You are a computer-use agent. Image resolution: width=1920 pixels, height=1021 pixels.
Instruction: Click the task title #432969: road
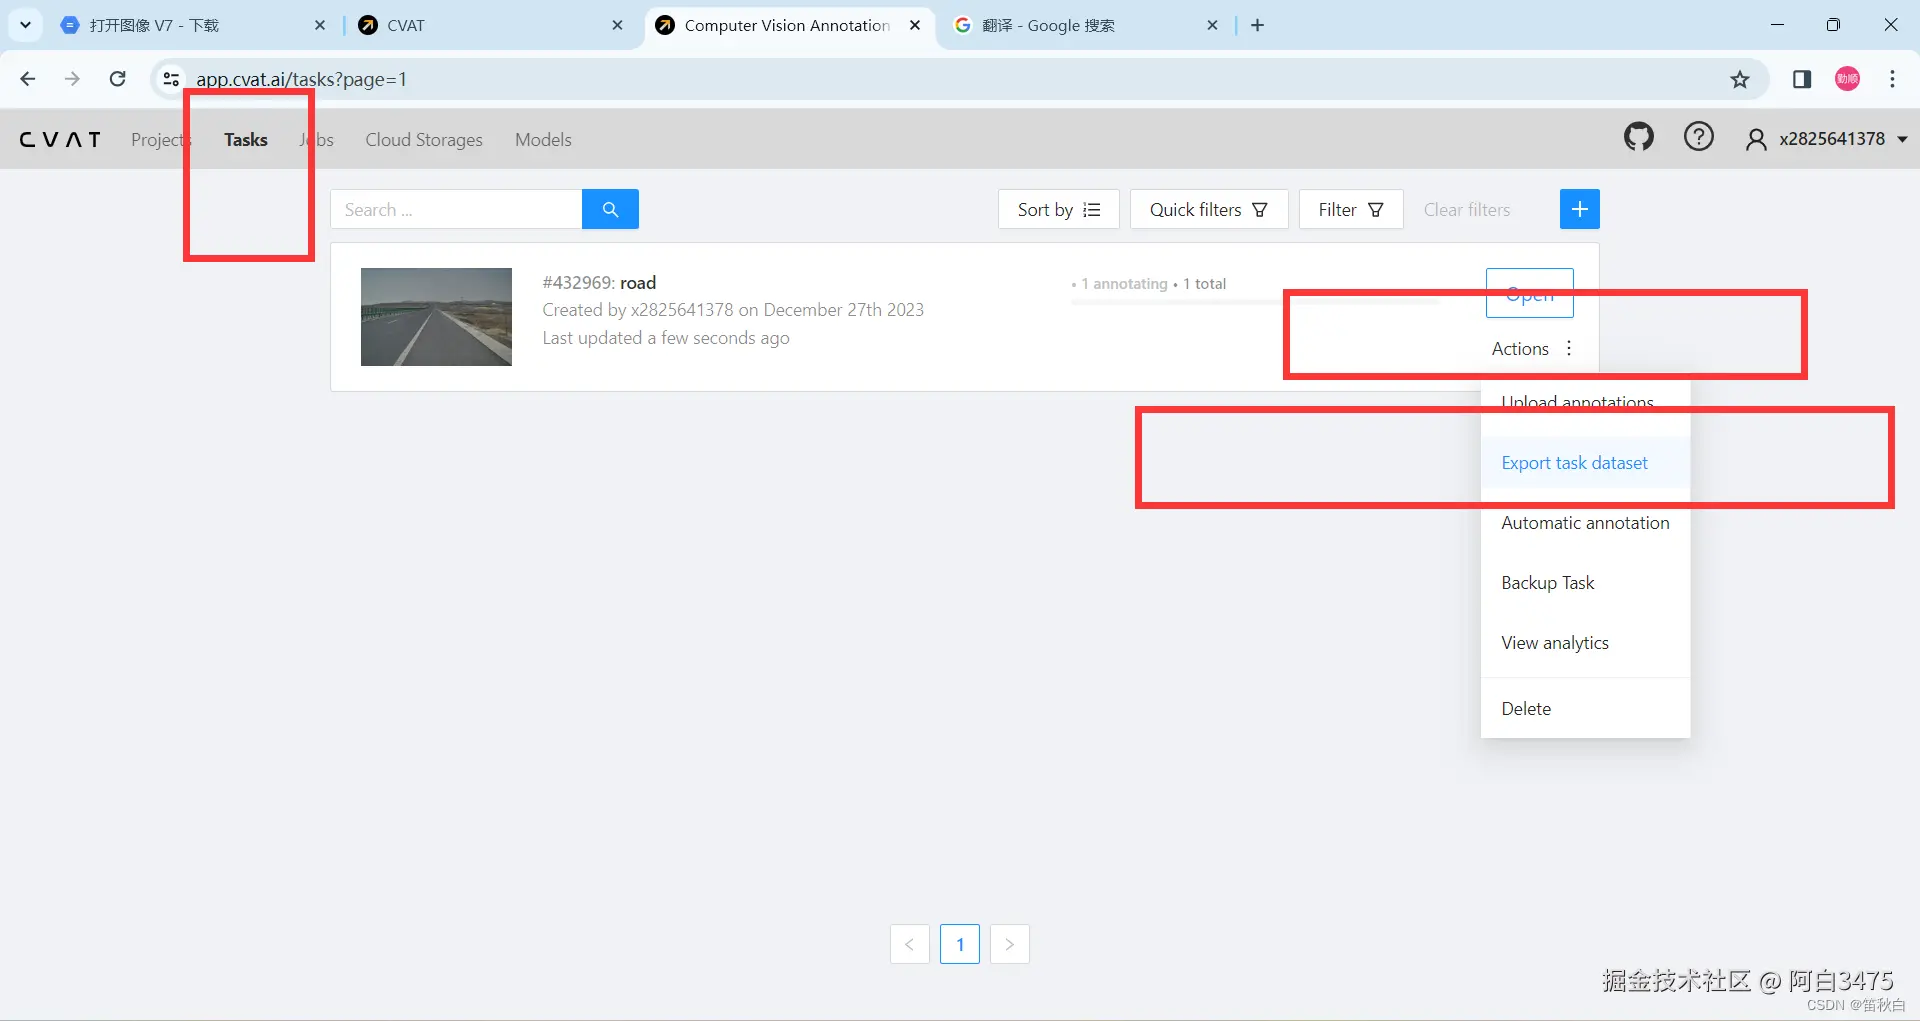coord(599,283)
